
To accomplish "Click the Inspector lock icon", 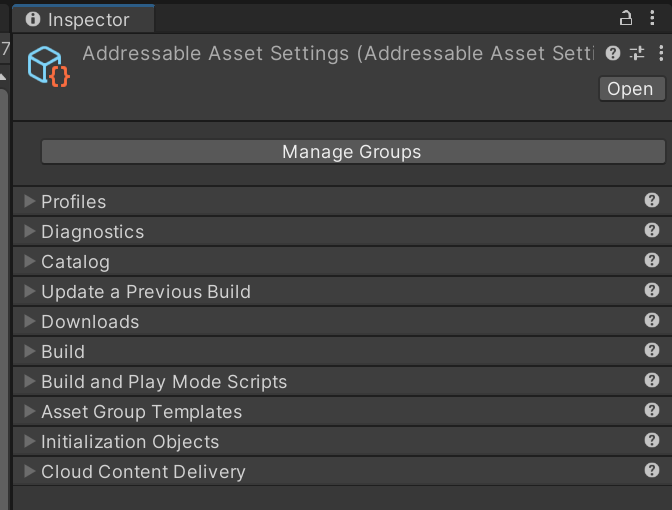I will [x=627, y=18].
